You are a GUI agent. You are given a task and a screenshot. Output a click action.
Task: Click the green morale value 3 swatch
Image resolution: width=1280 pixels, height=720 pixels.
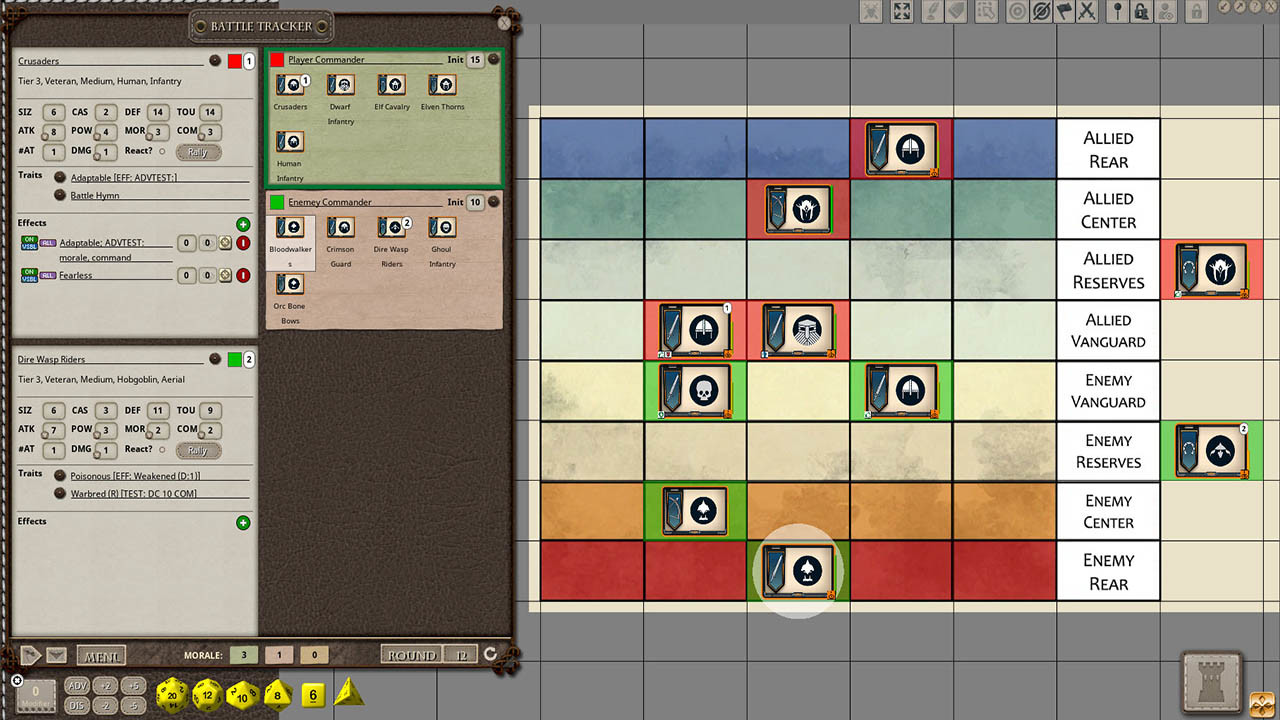243,654
